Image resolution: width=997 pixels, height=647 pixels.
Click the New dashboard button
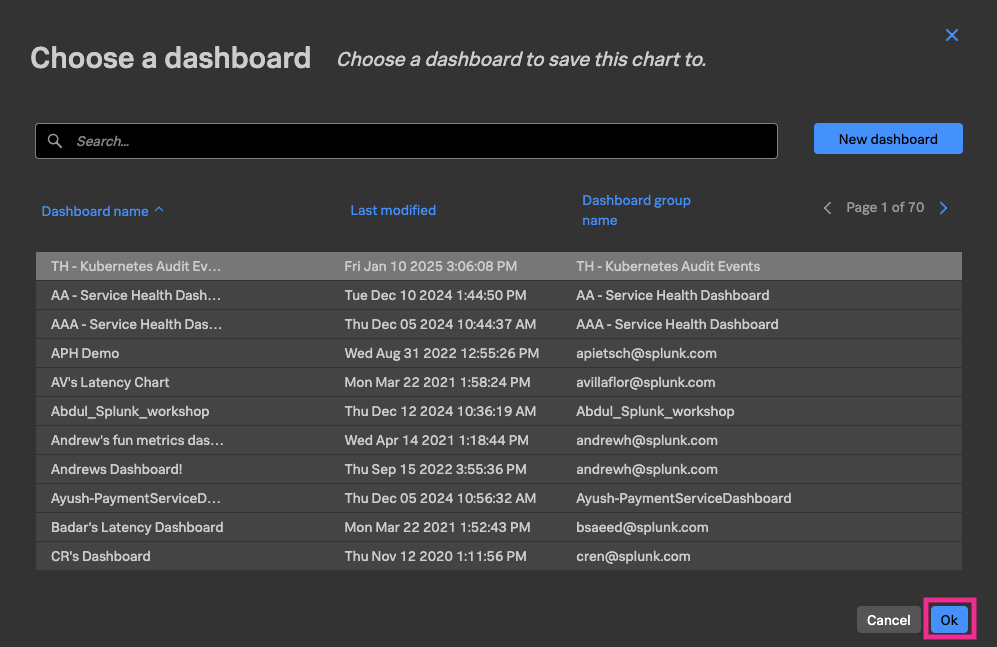[x=887, y=138]
